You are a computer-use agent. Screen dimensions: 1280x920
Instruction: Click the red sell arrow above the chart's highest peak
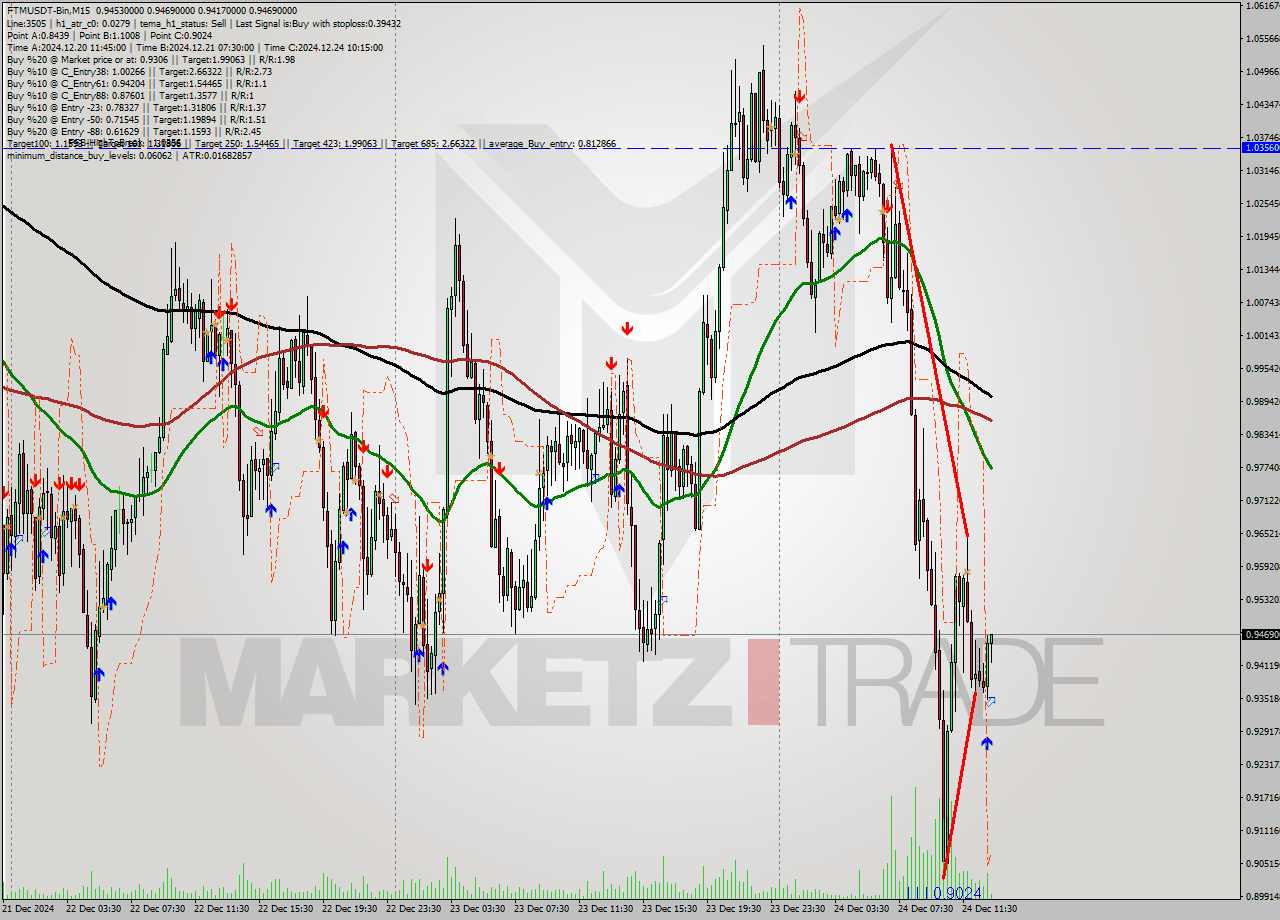(x=799, y=96)
